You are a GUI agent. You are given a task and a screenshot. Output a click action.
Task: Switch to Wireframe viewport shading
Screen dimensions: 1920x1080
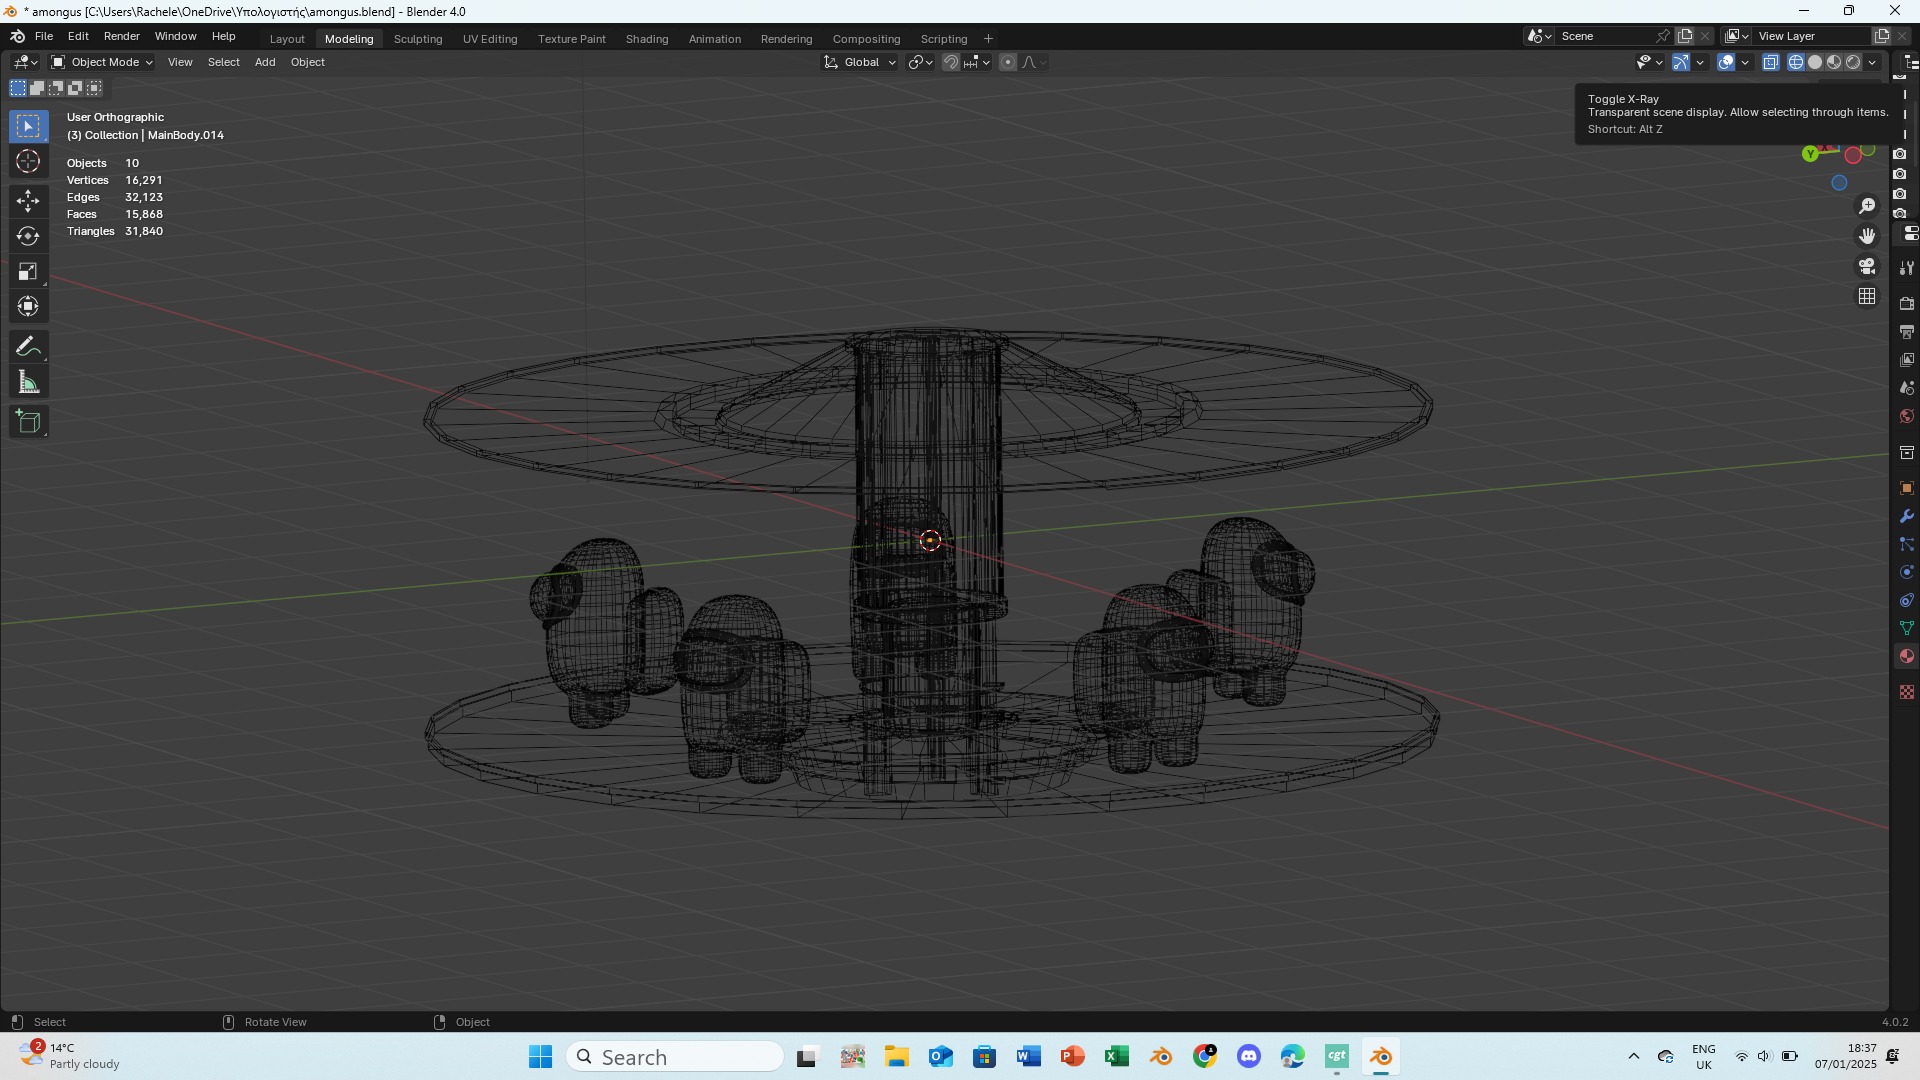[1796, 62]
